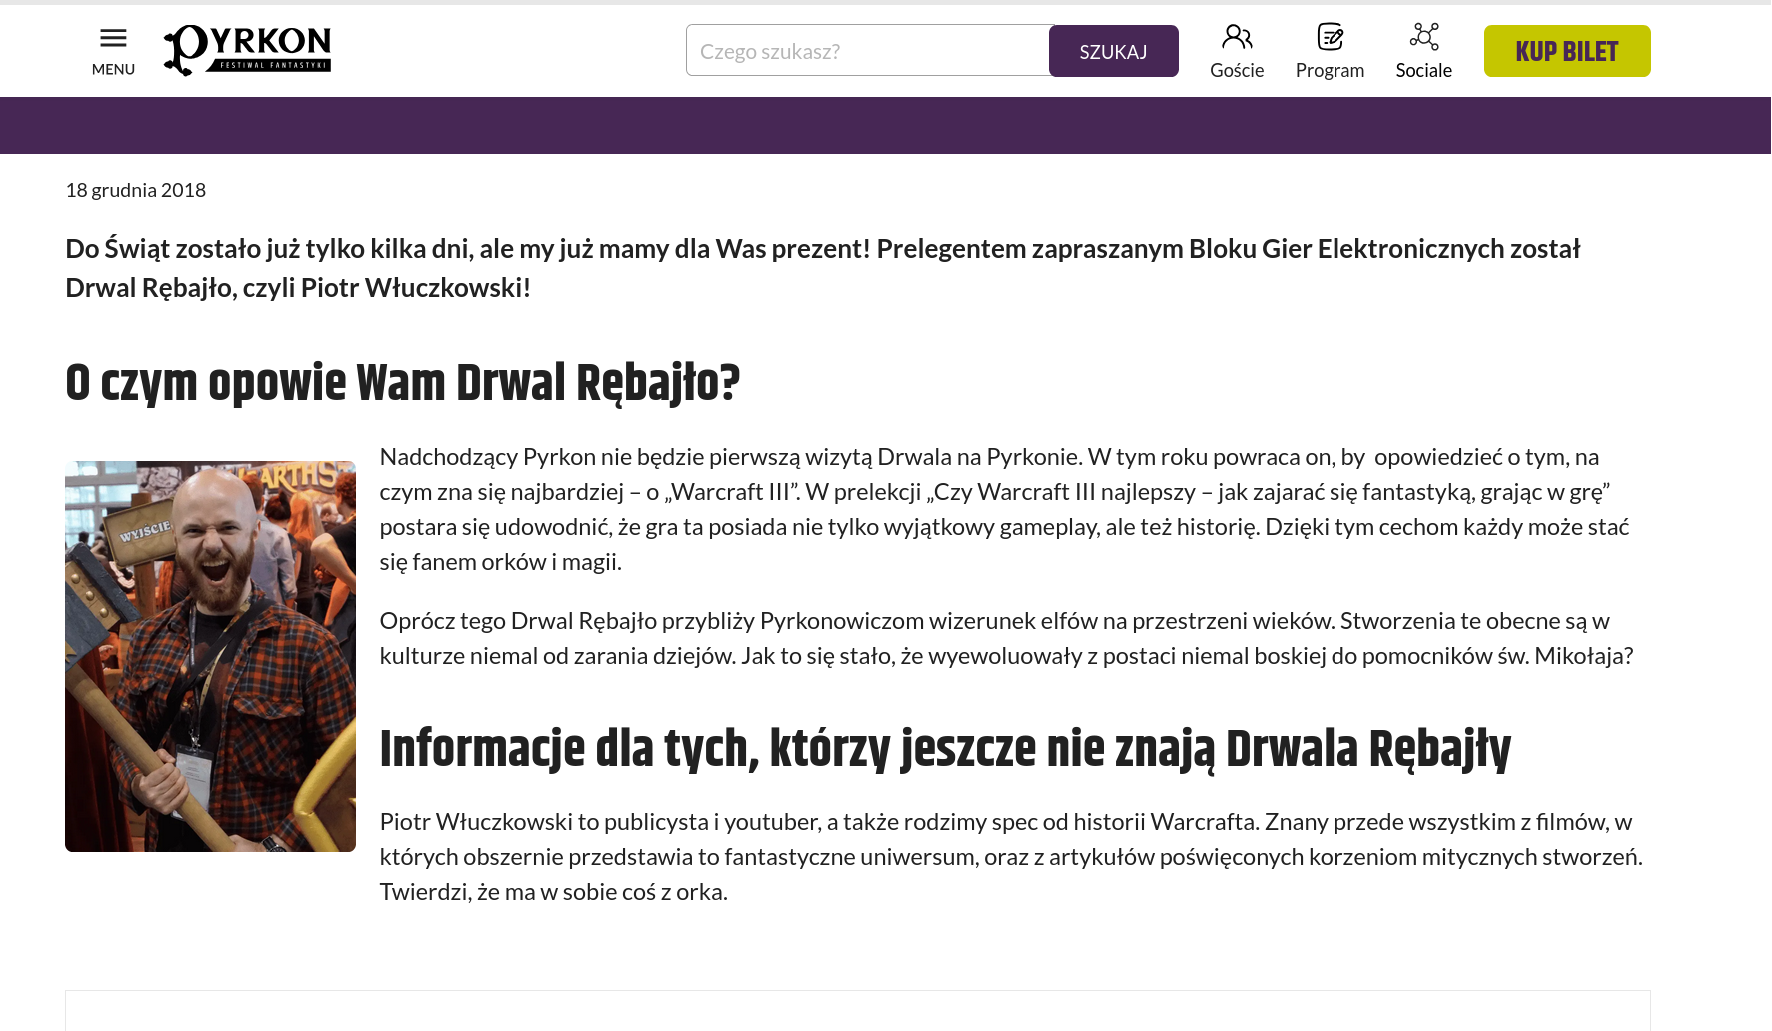This screenshot has height=1031, width=1772.
Task: Click the 'Goście' navigation label
Action: click(1237, 70)
